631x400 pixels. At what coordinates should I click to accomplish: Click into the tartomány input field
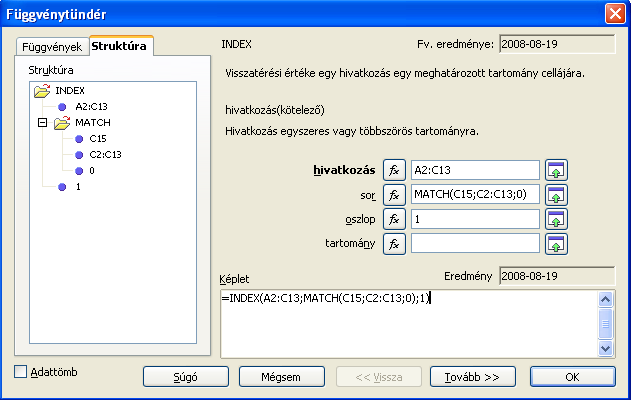click(475, 243)
